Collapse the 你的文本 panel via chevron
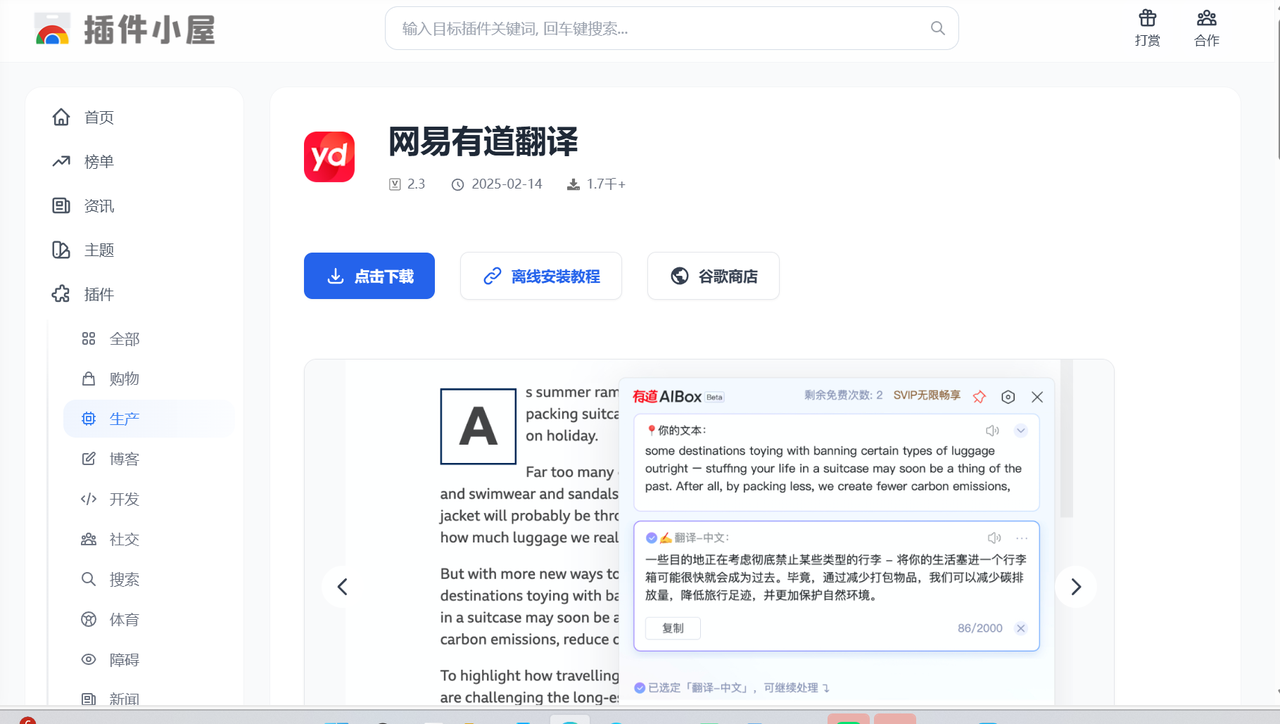The width and height of the screenshot is (1280, 724). click(1020, 429)
